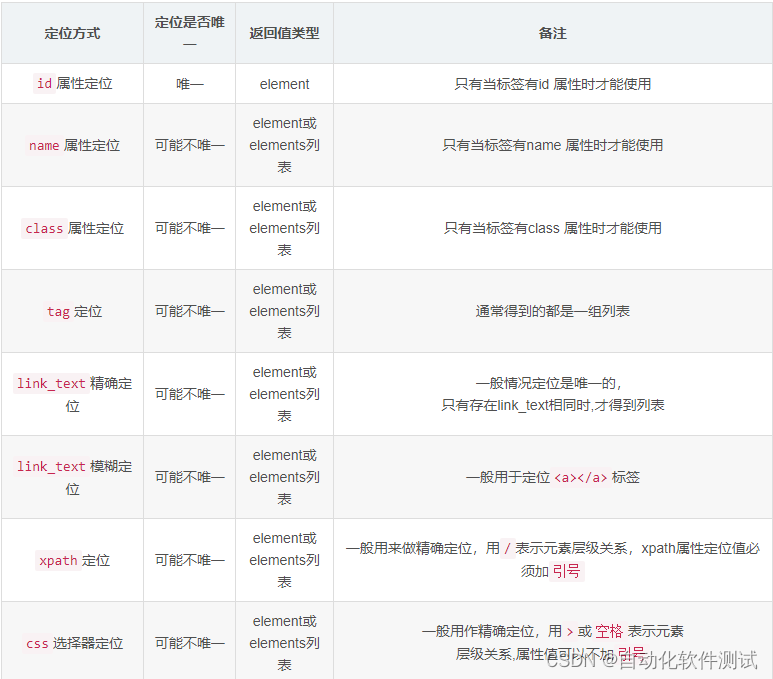Click link_text in the 精确定位 row
Viewport: 773px width, 679px height.
point(51,383)
